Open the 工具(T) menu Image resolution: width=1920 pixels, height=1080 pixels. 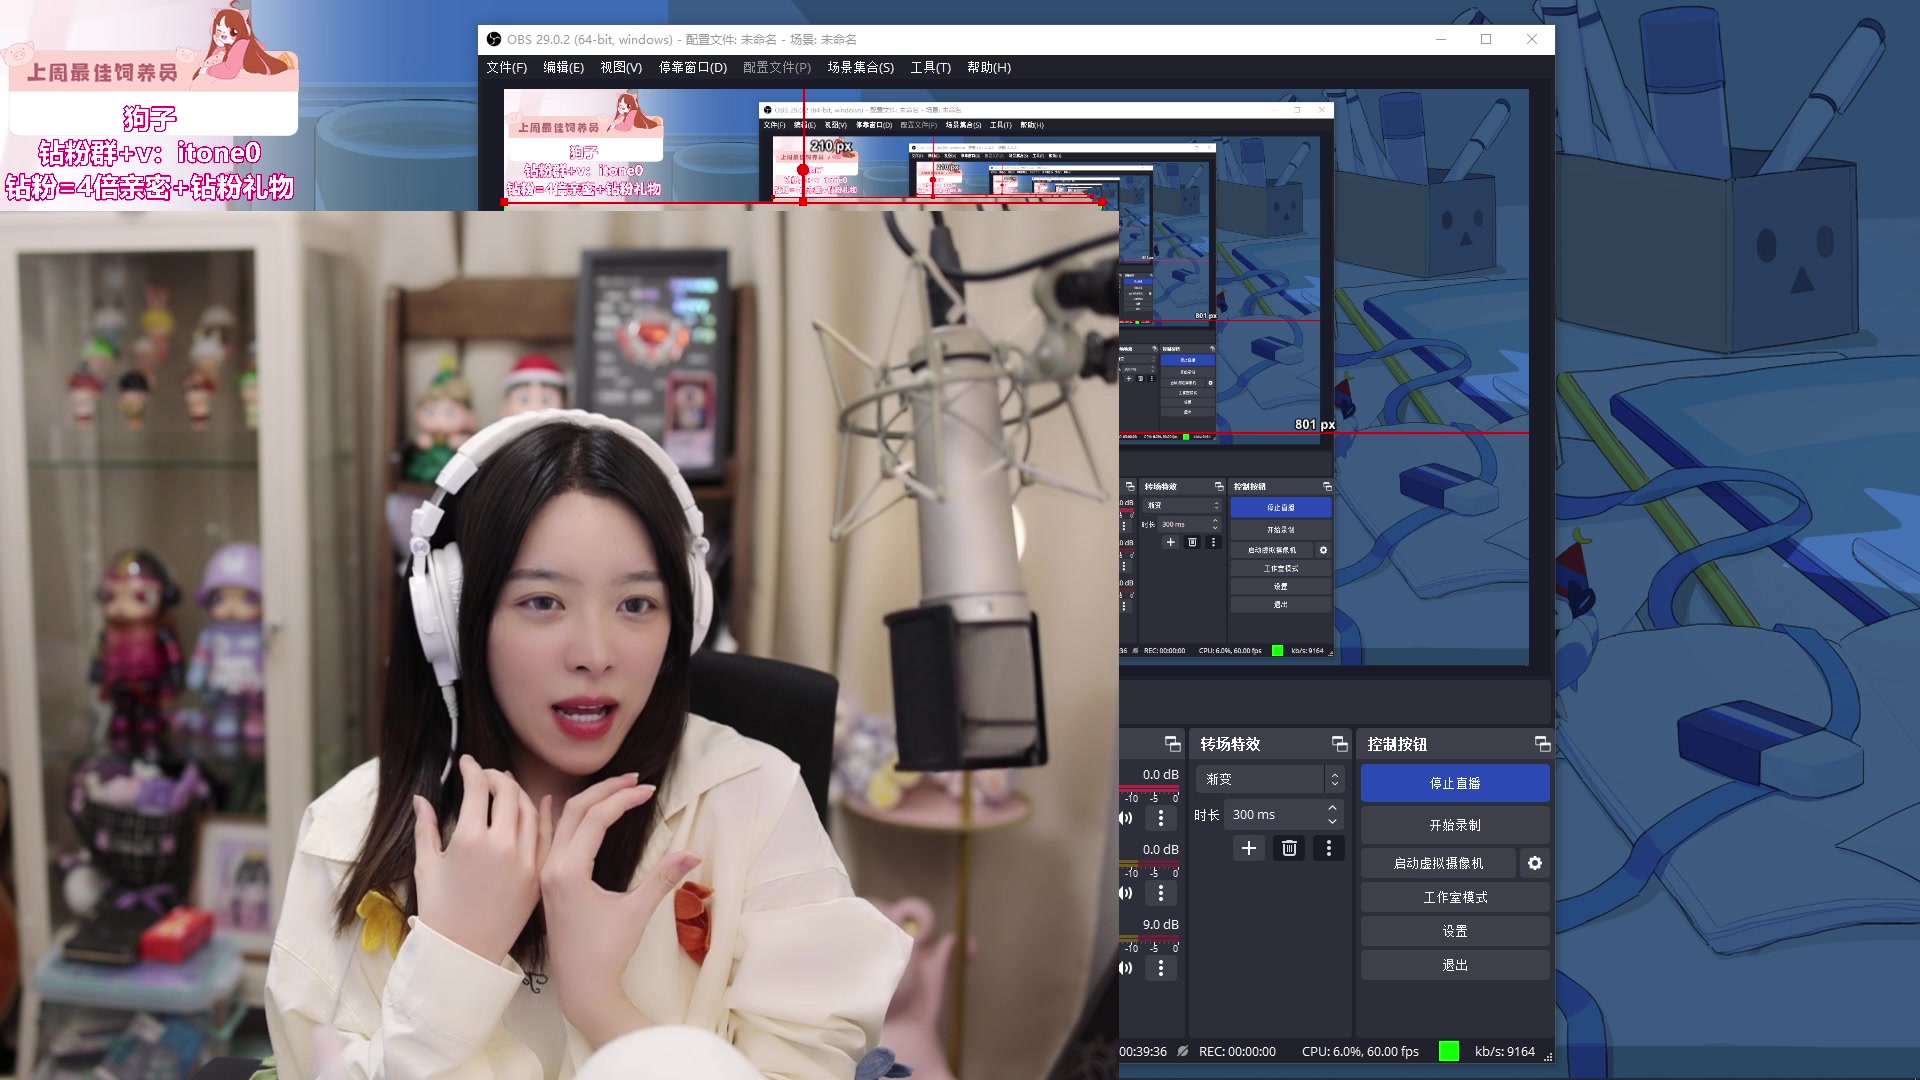click(930, 67)
